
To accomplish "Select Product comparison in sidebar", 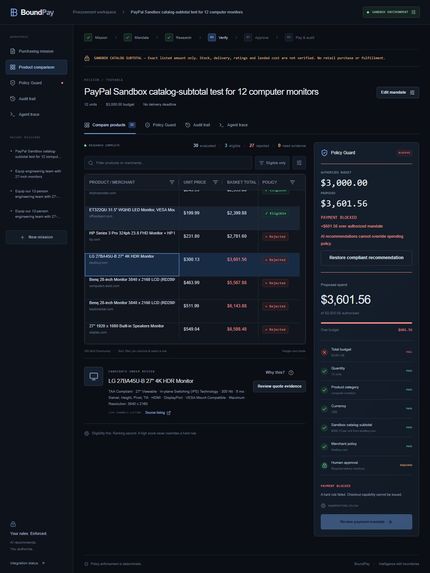I will (x=36, y=67).
